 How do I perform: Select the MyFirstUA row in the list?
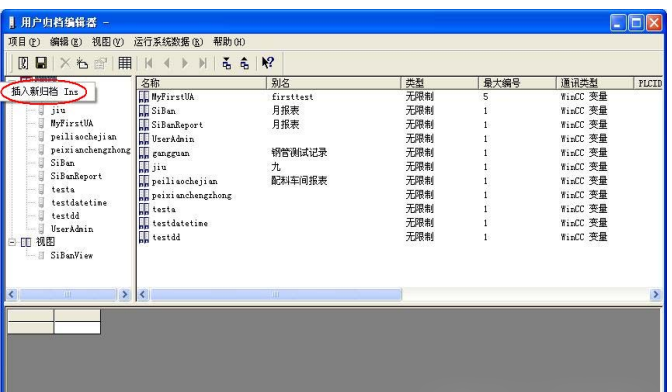[x=172, y=97]
